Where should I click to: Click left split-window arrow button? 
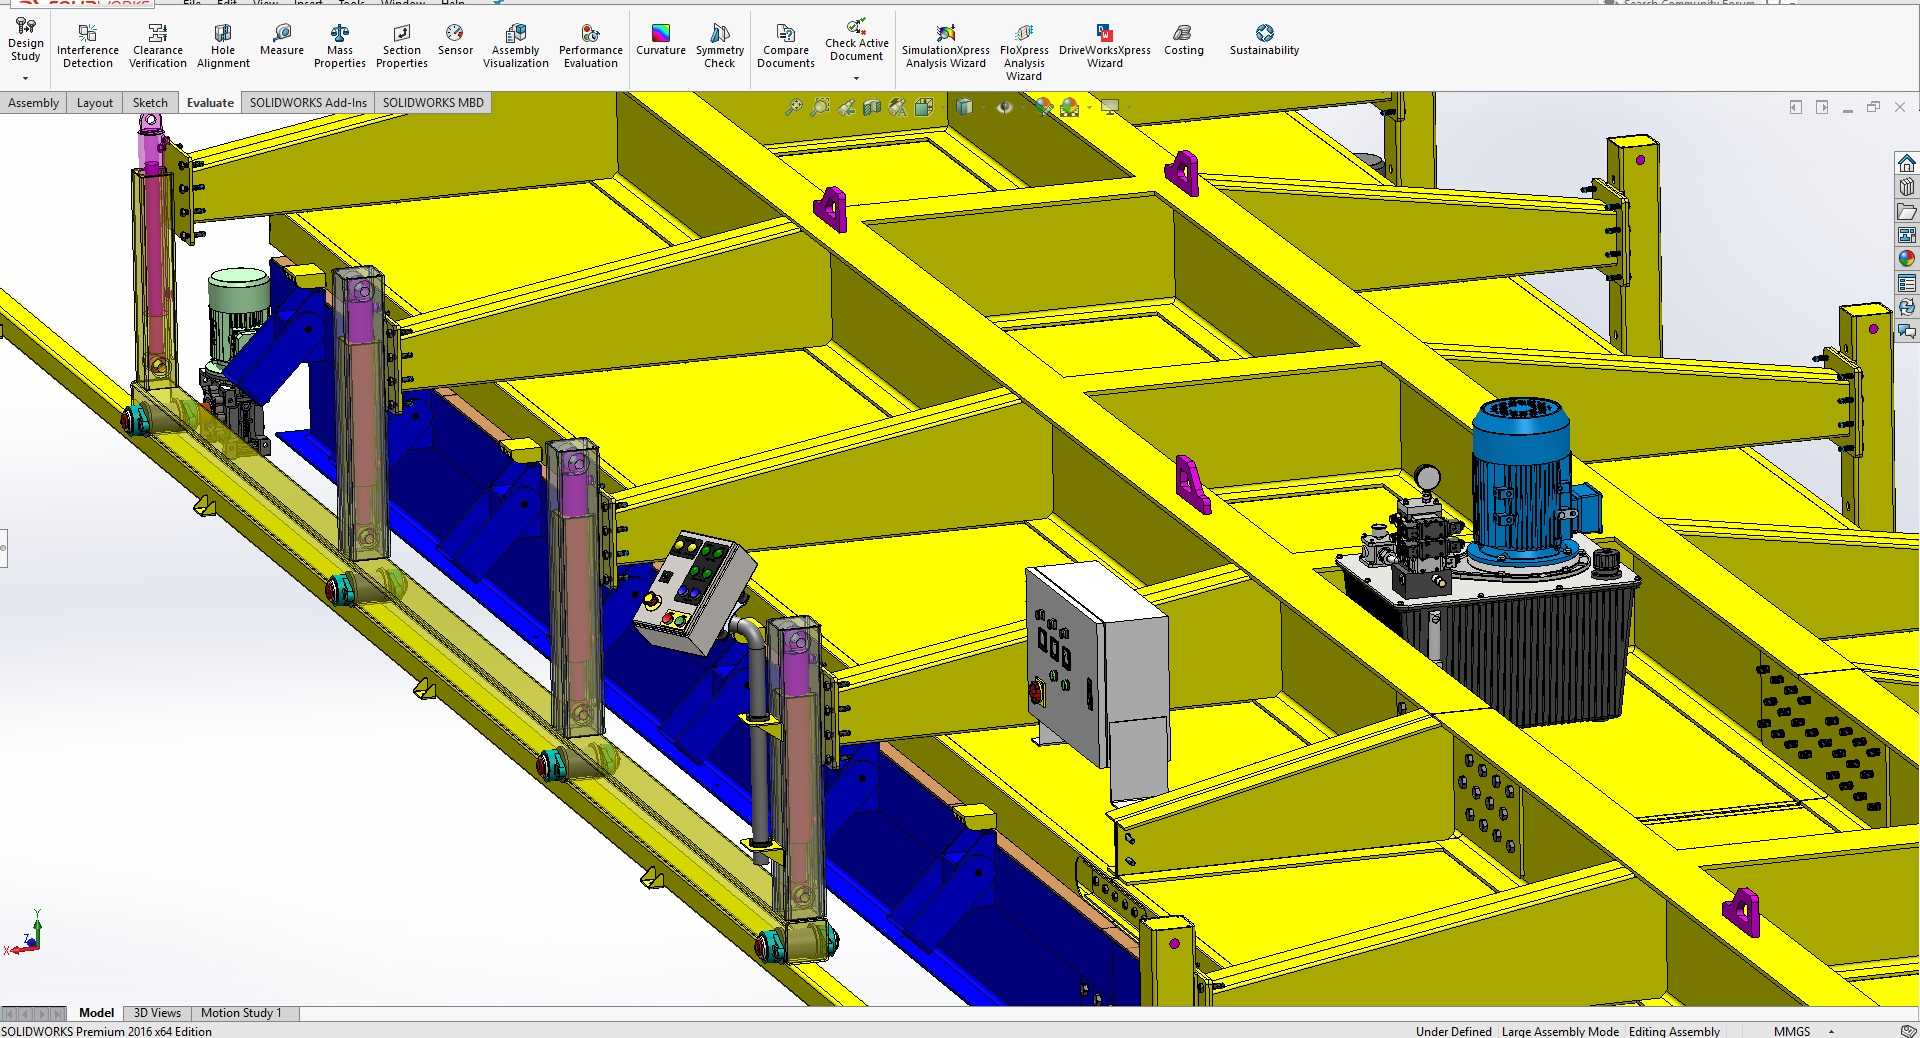pos(1796,107)
